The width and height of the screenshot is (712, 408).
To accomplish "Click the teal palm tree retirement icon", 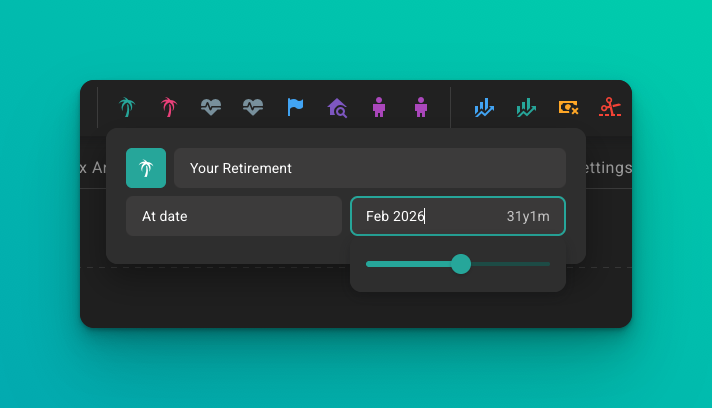I will click(x=127, y=107).
